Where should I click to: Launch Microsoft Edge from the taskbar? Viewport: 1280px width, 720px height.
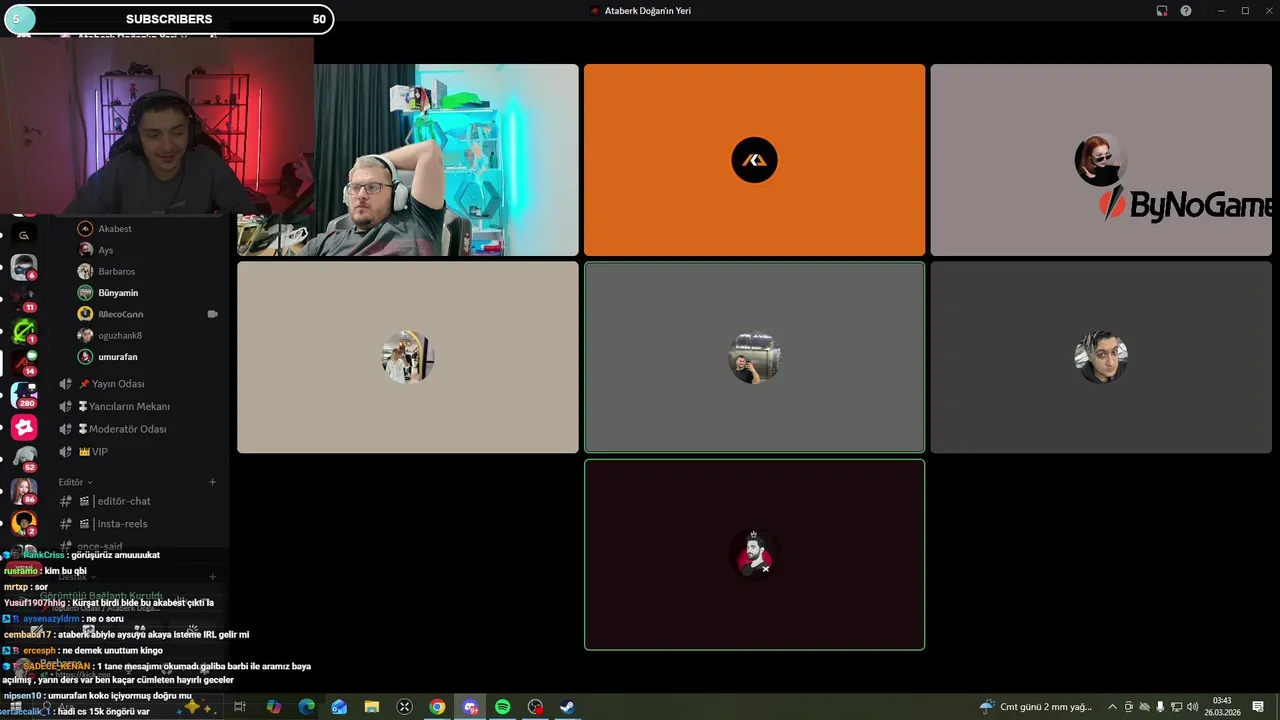(306, 707)
